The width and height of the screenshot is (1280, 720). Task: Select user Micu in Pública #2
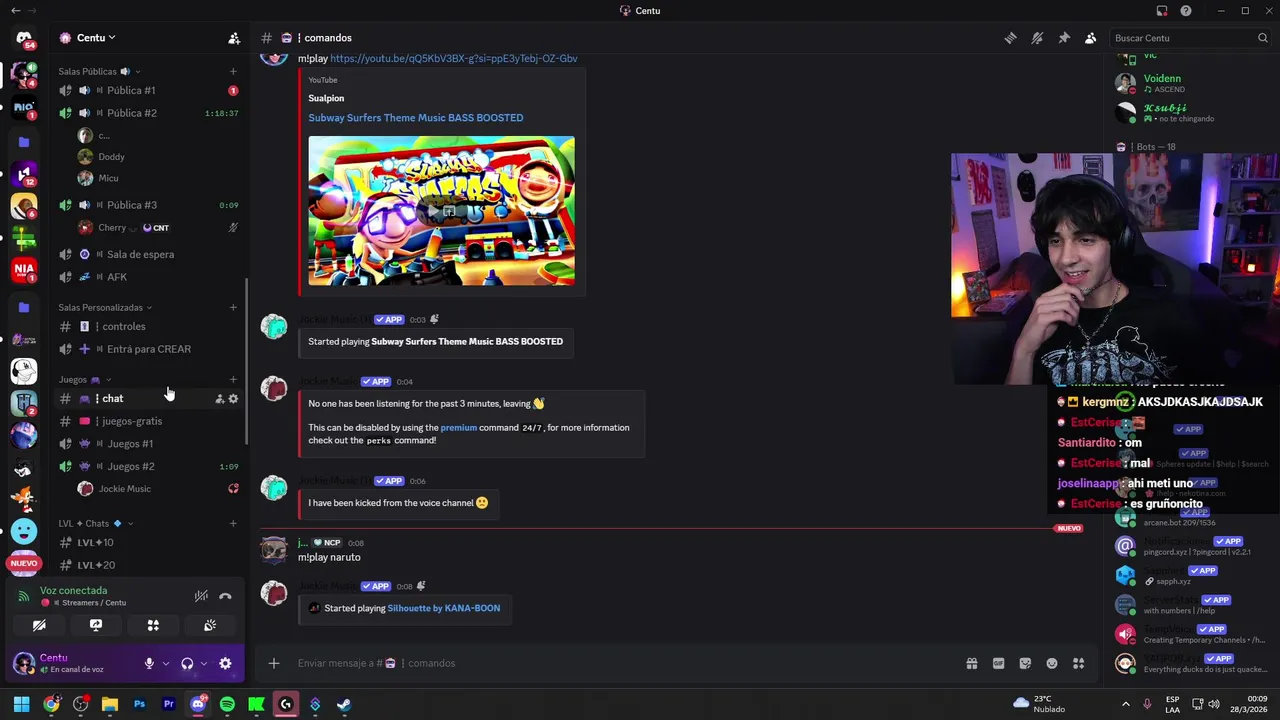click(x=108, y=178)
